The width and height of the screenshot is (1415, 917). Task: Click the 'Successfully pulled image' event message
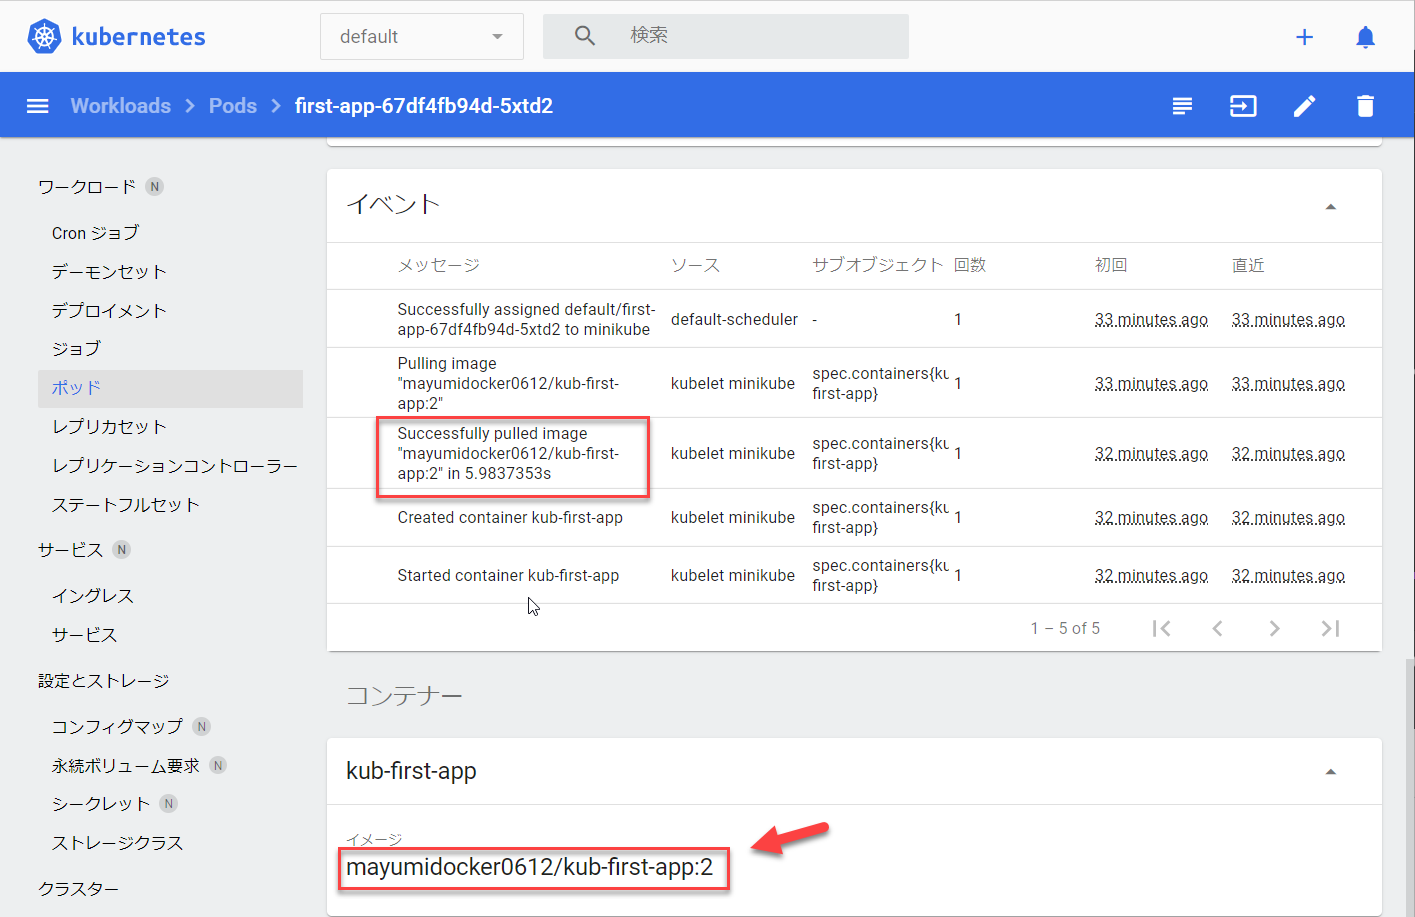coord(508,453)
